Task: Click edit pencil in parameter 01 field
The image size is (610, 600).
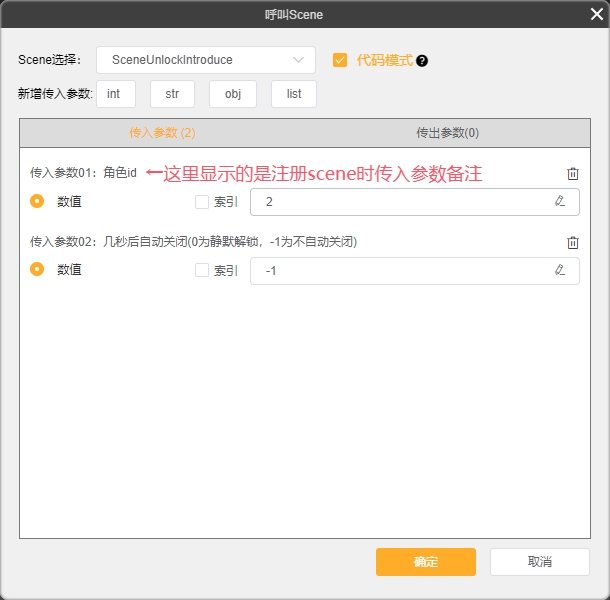Action: click(559, 202)
